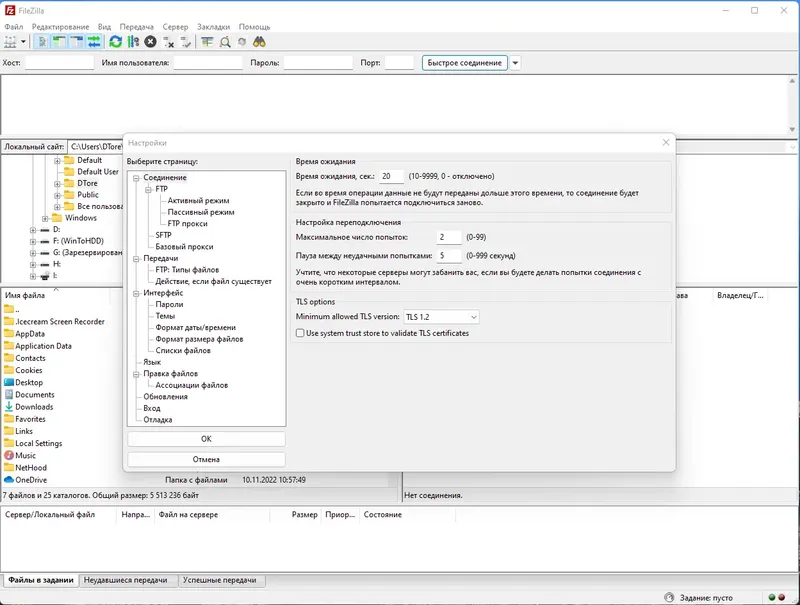
Task: Open the Закладки menu
Action: (x=213, y=27)
